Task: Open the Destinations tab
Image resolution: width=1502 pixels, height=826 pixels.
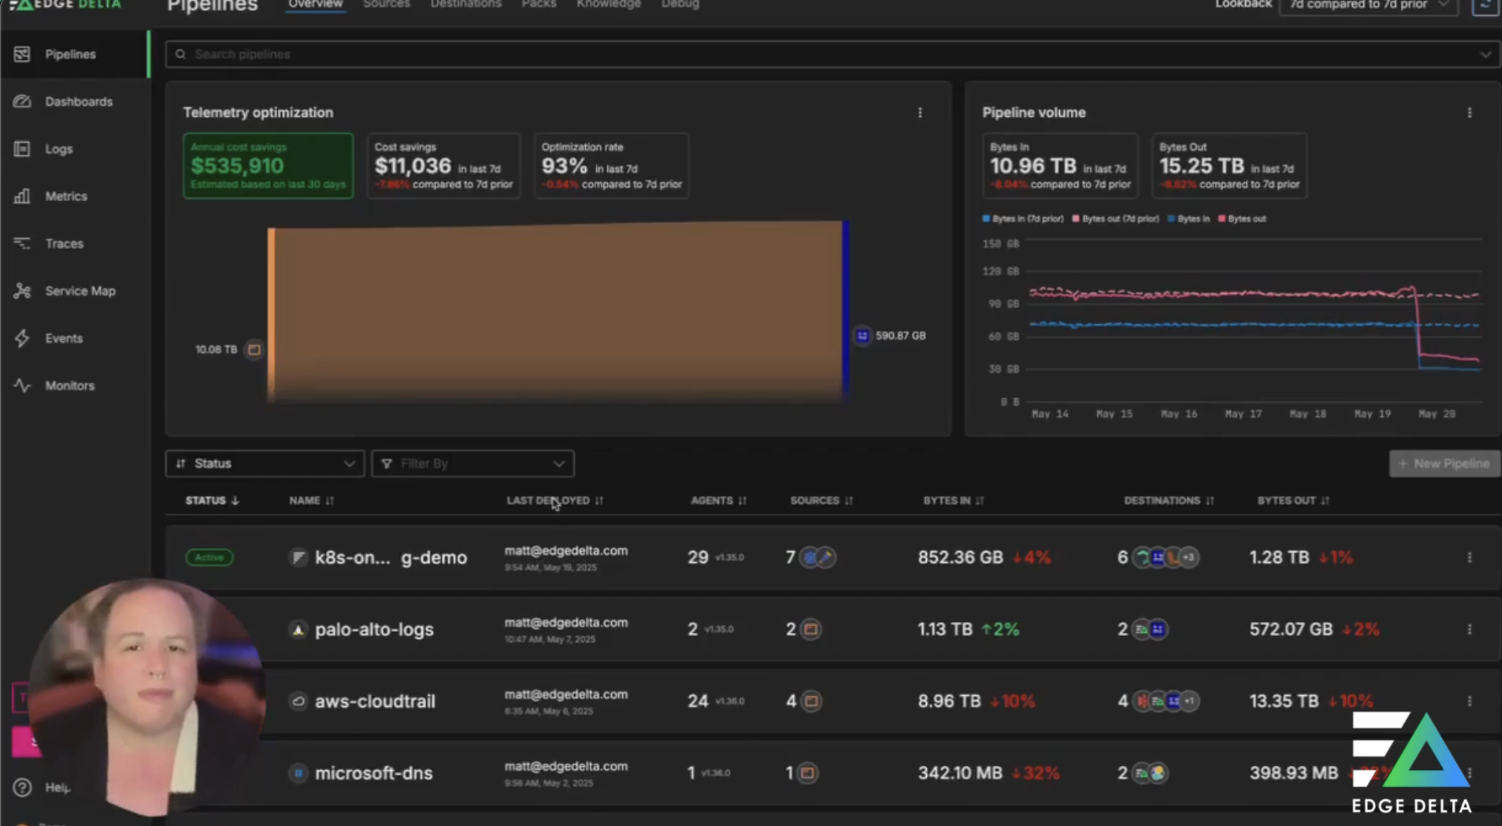Action: click(465, 5)
